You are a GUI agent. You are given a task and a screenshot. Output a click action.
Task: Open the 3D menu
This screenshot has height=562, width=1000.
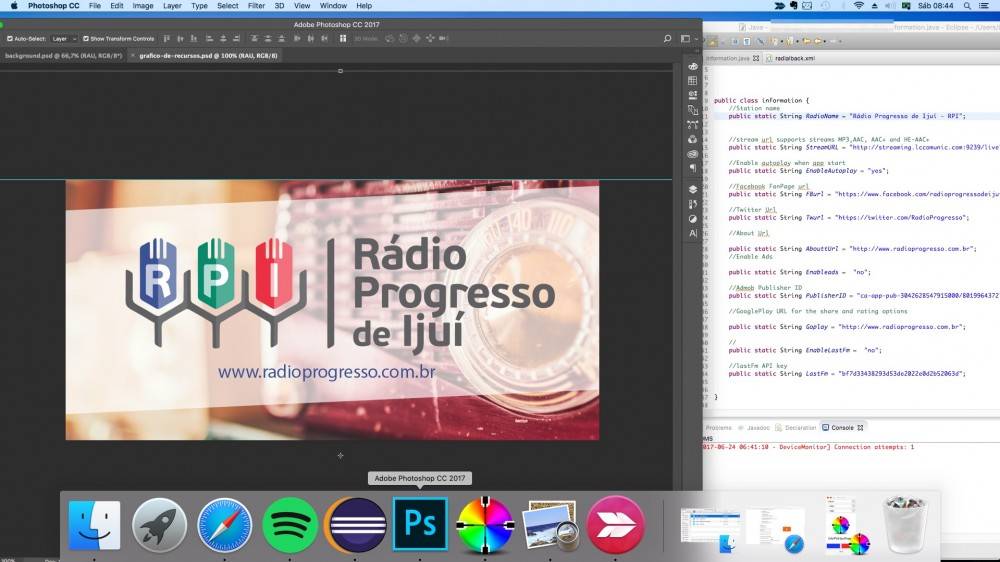(x=279, y=6)
